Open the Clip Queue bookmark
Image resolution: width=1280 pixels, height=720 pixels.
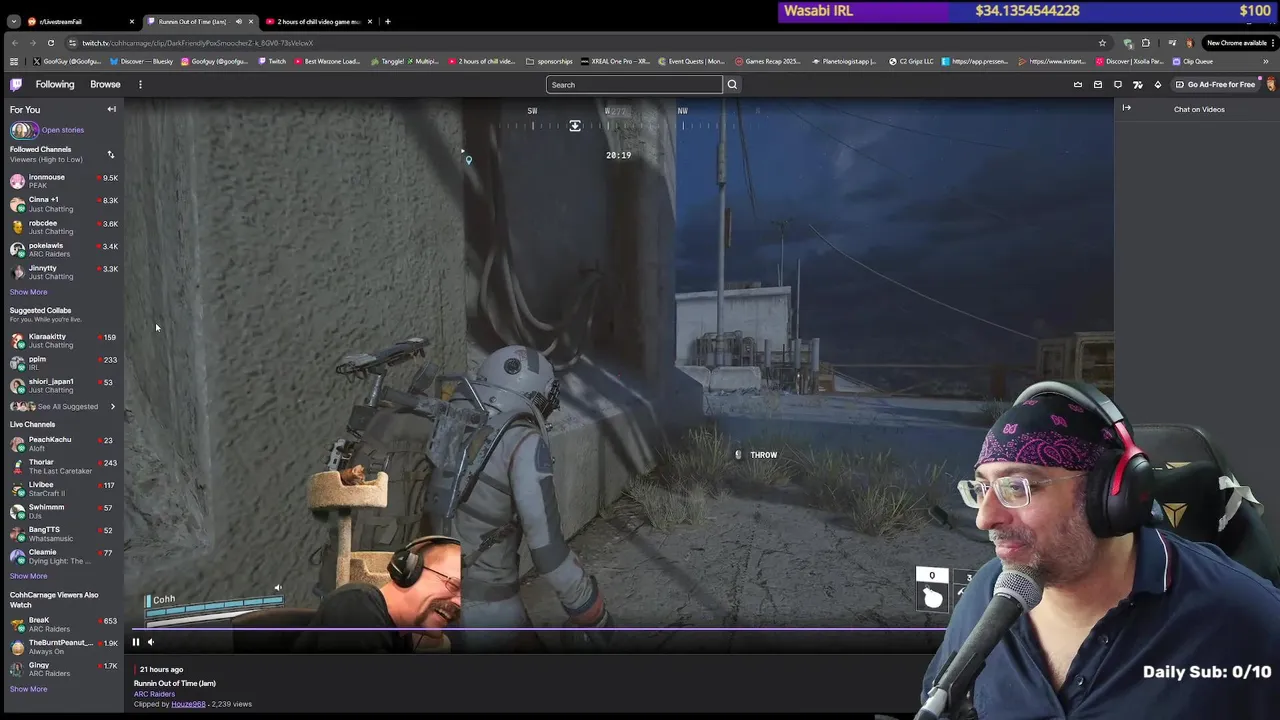coord(1191,61)
